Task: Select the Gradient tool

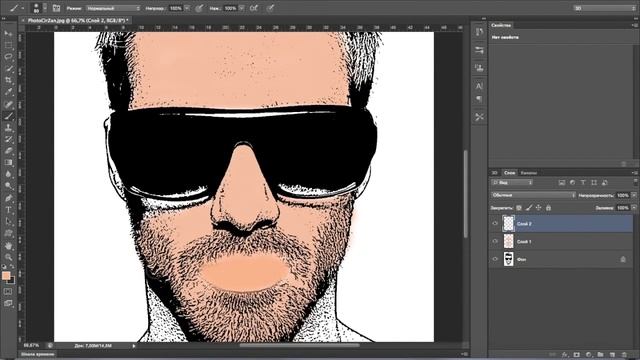Action: (8, 162)
